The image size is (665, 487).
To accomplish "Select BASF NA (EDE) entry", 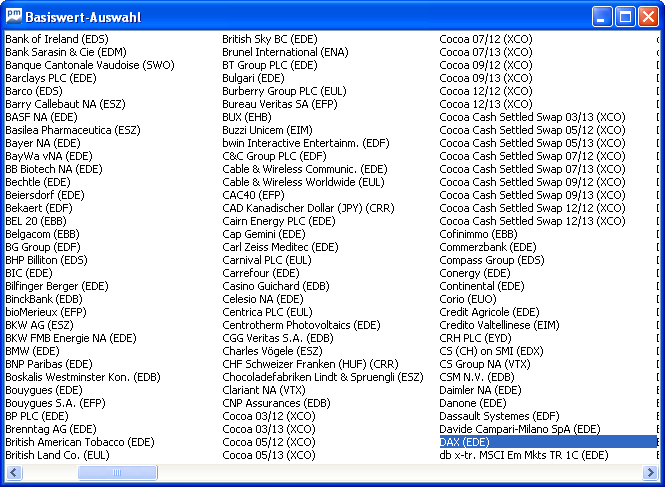I will pyautogui.click(x=41, y=117).
